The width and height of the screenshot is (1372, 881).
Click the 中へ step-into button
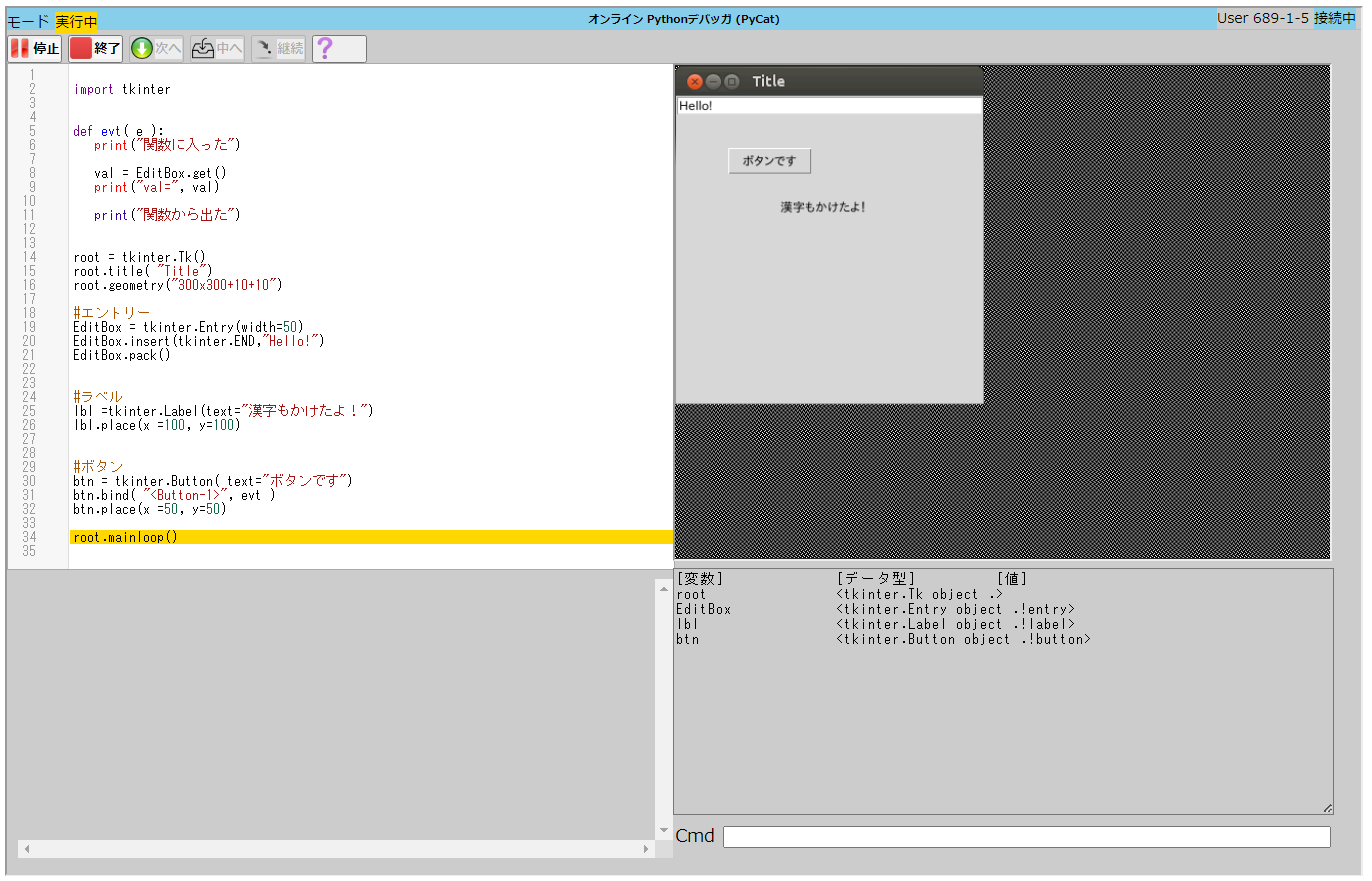coord(218,48)
